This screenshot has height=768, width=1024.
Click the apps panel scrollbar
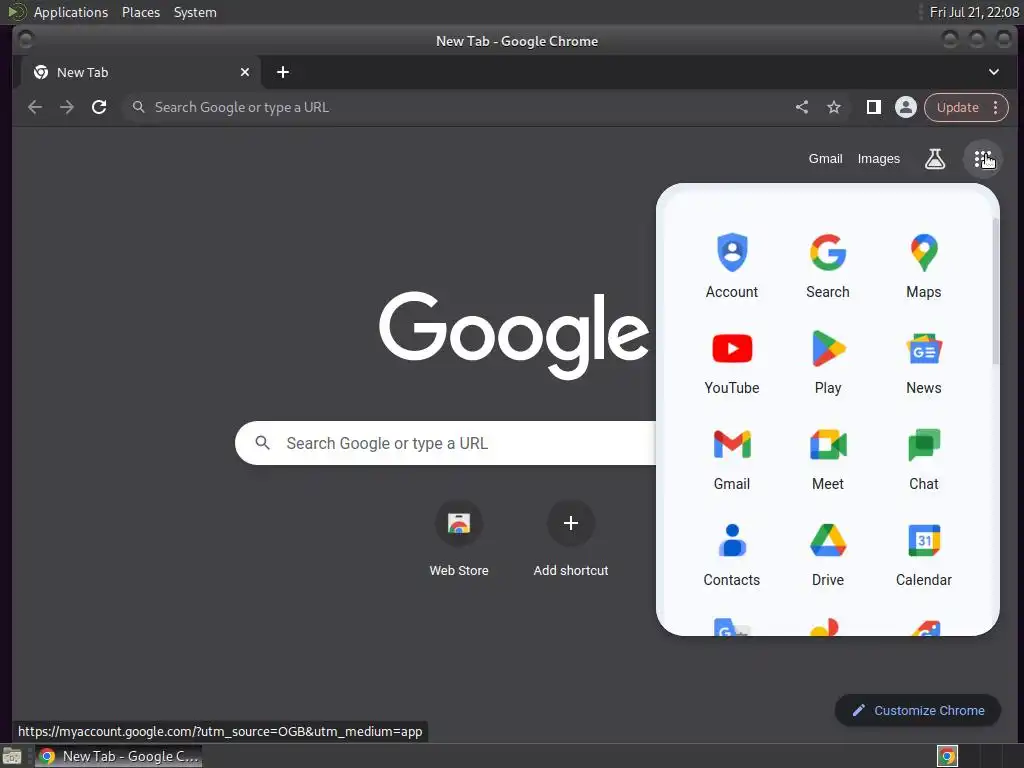coord(995,291)
